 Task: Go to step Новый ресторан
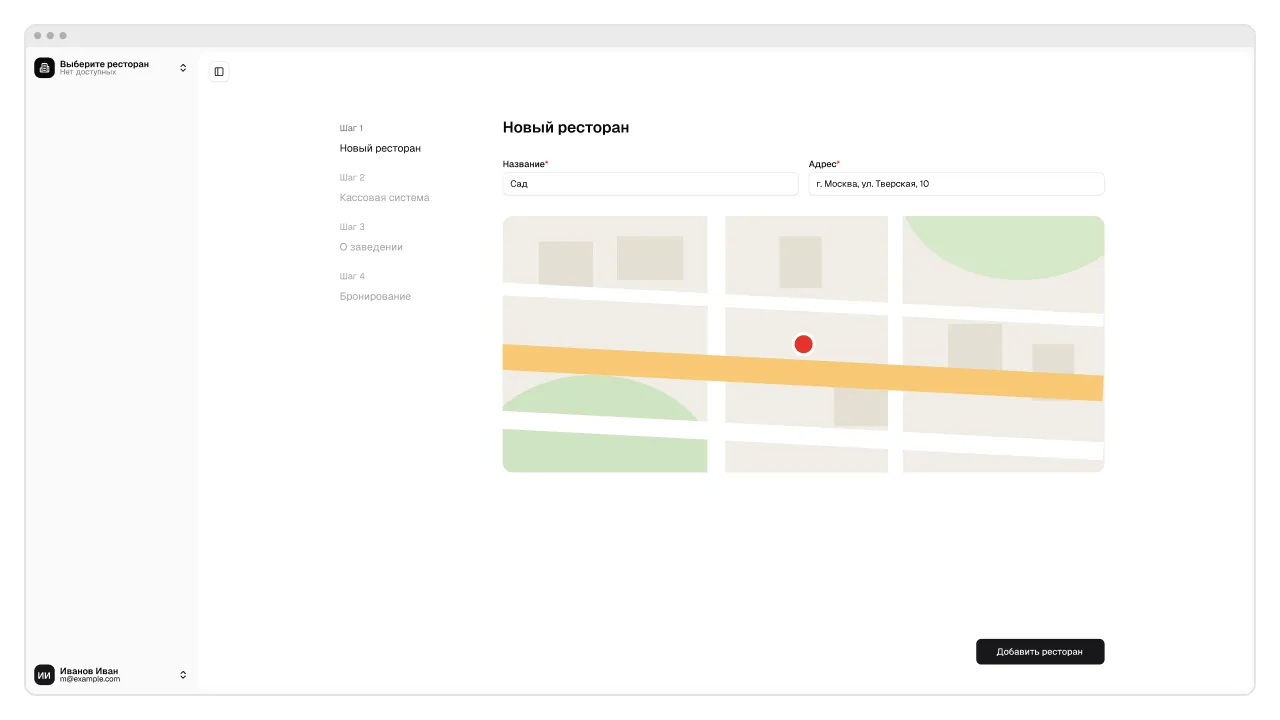[x=380, y=148]
